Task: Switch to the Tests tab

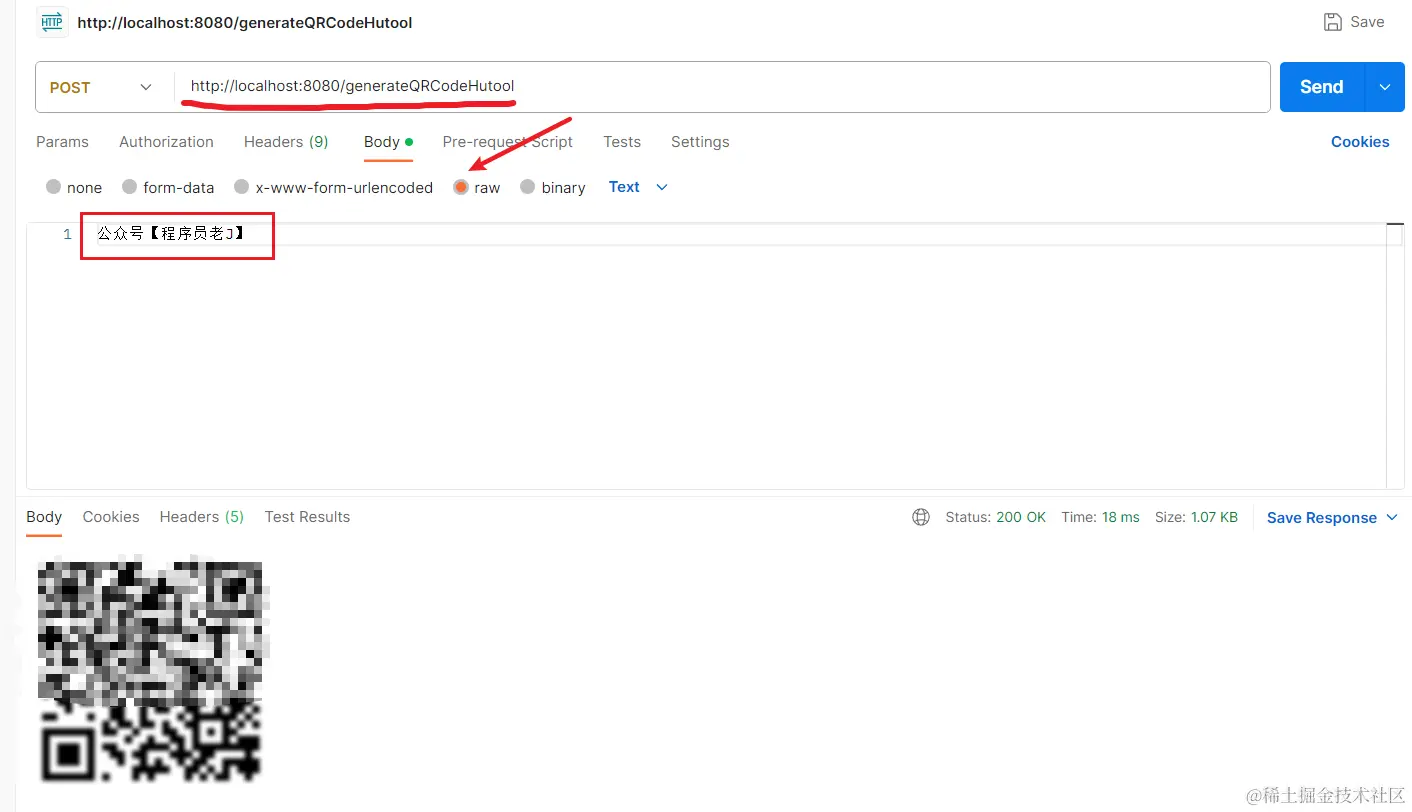Action: [622, 142]
